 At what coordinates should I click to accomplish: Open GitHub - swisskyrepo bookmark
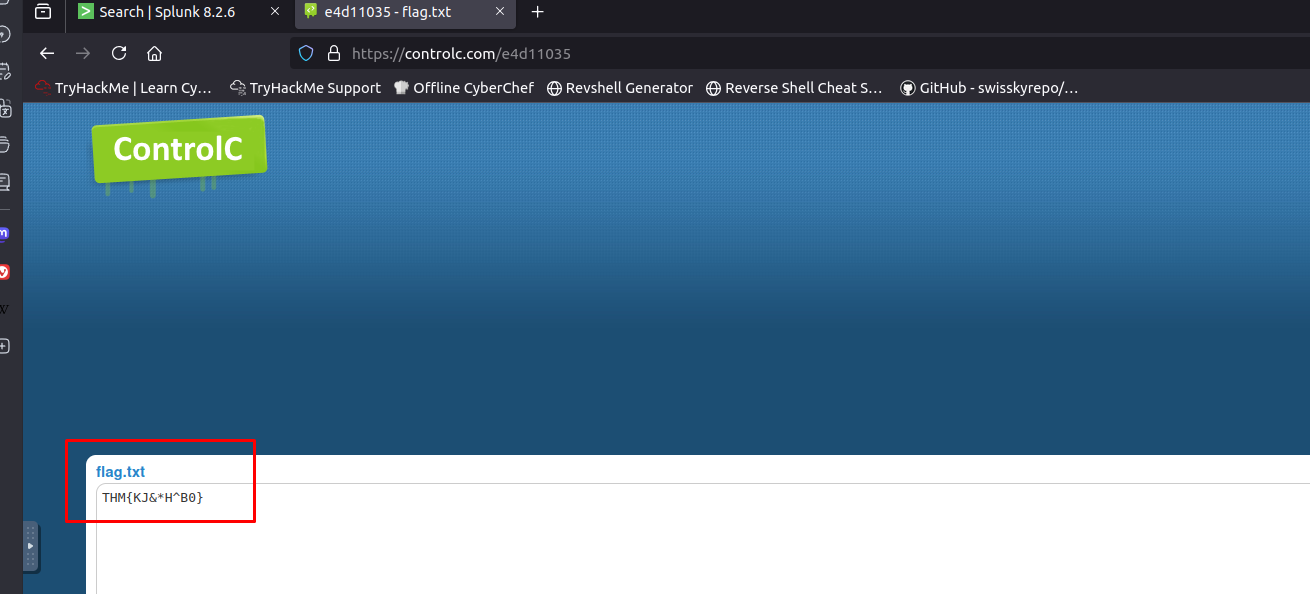[989, 88]
